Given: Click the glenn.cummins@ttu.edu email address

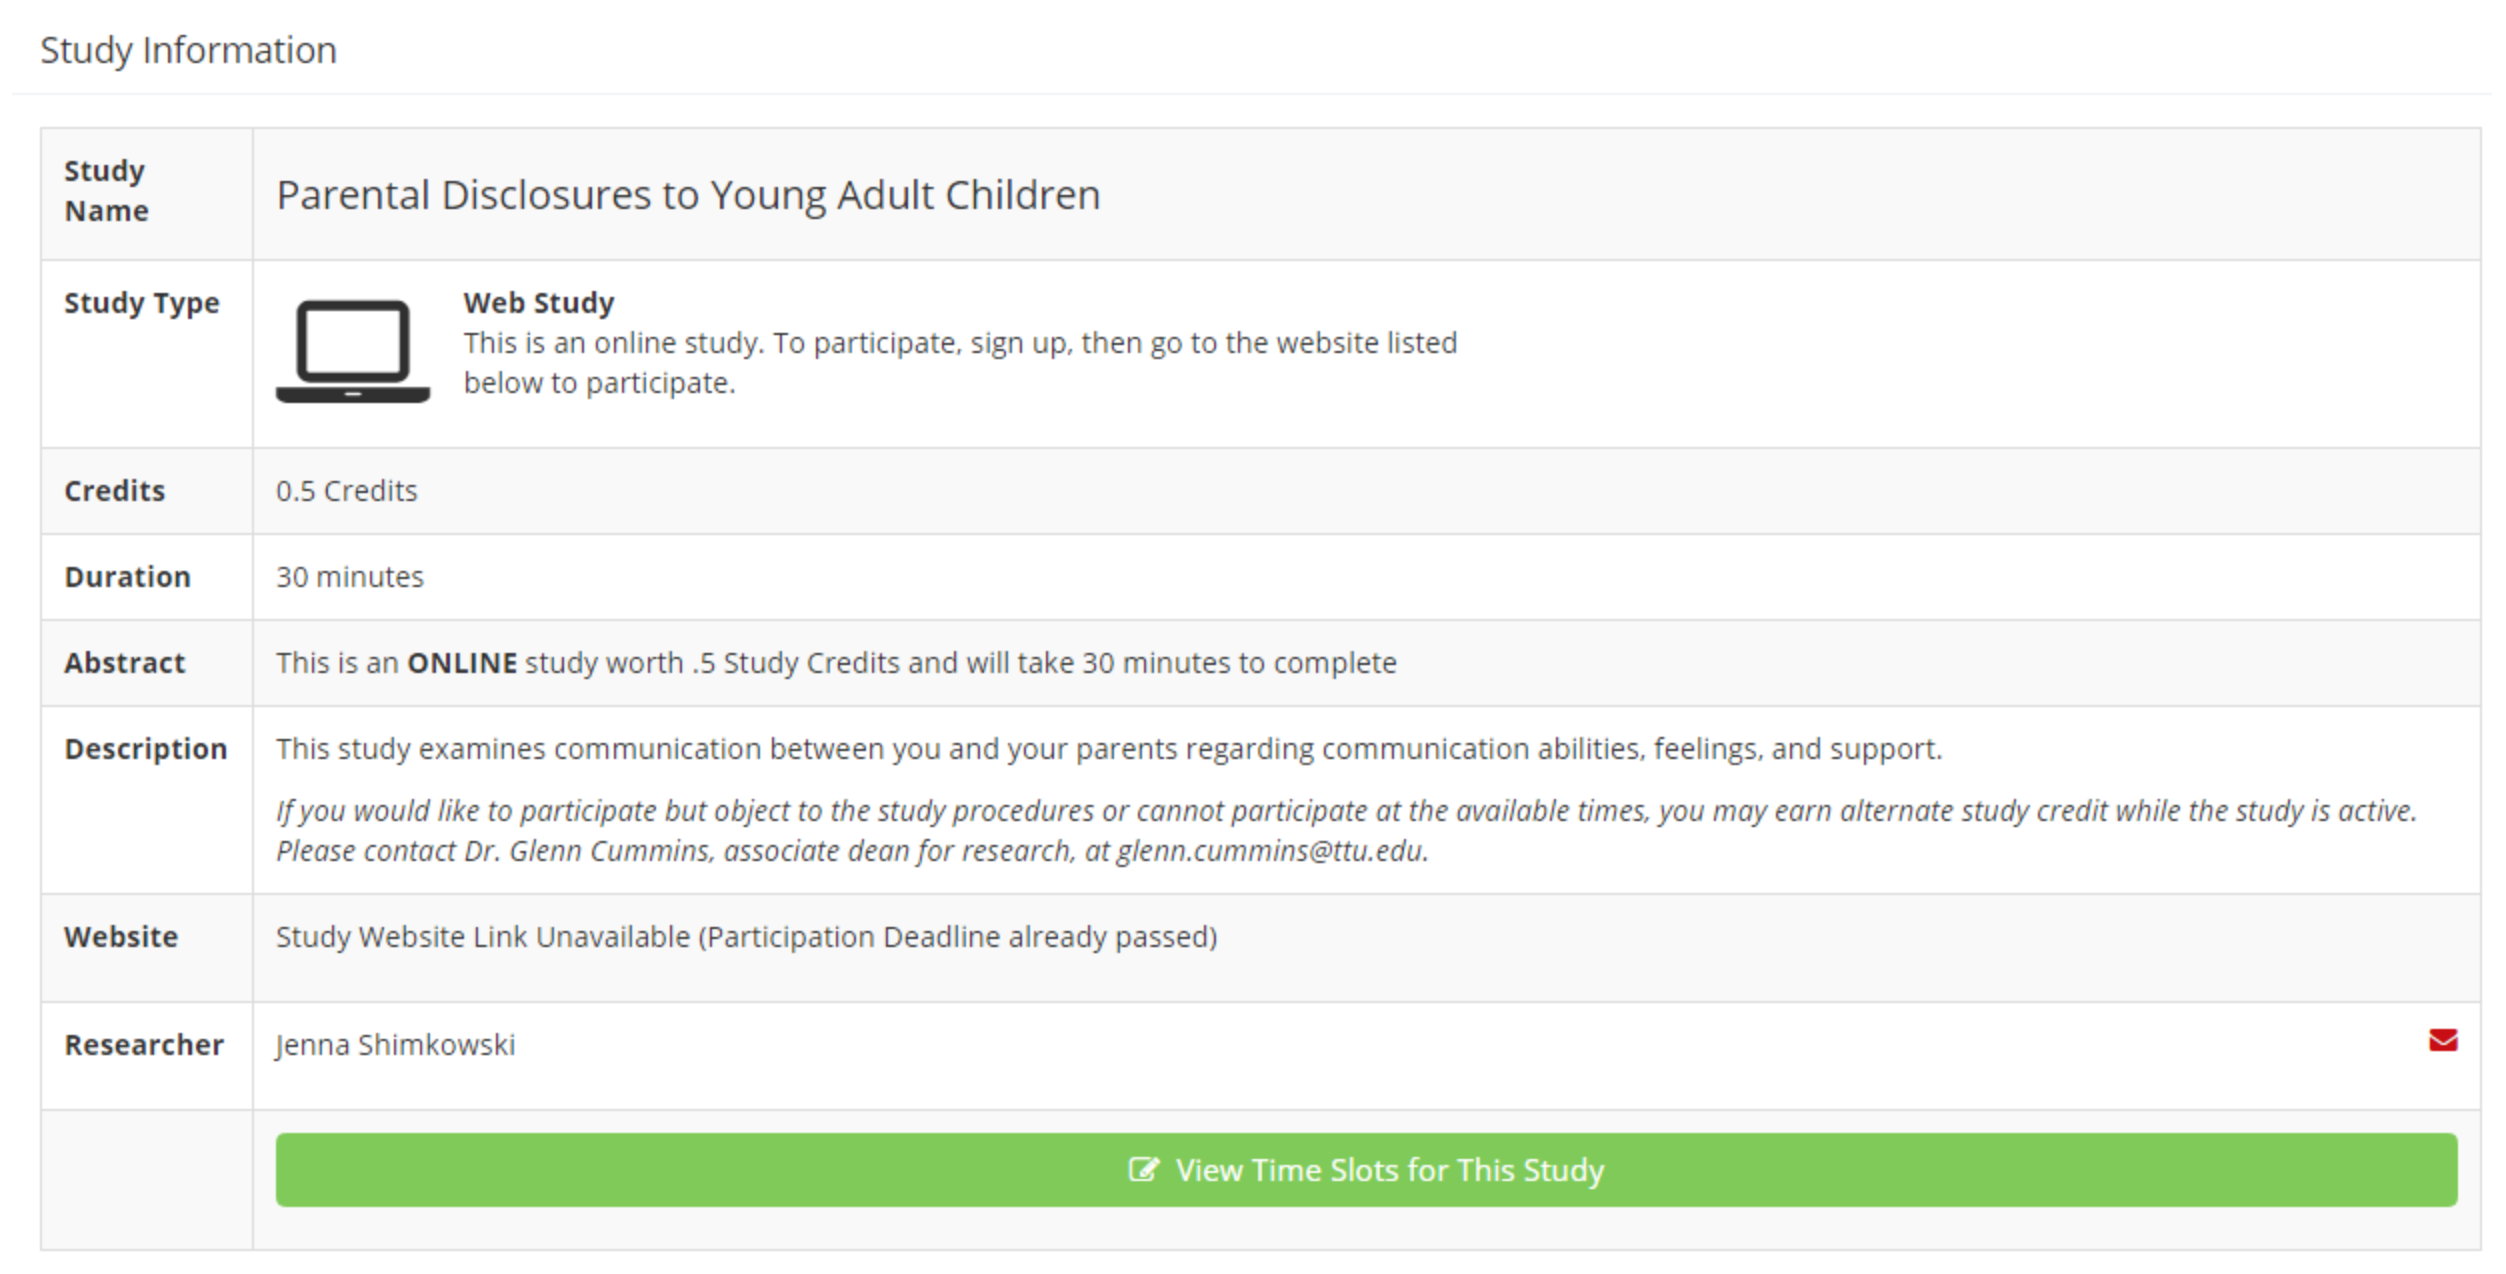Looking at the screenshot, I should (x=1271, y=850).
